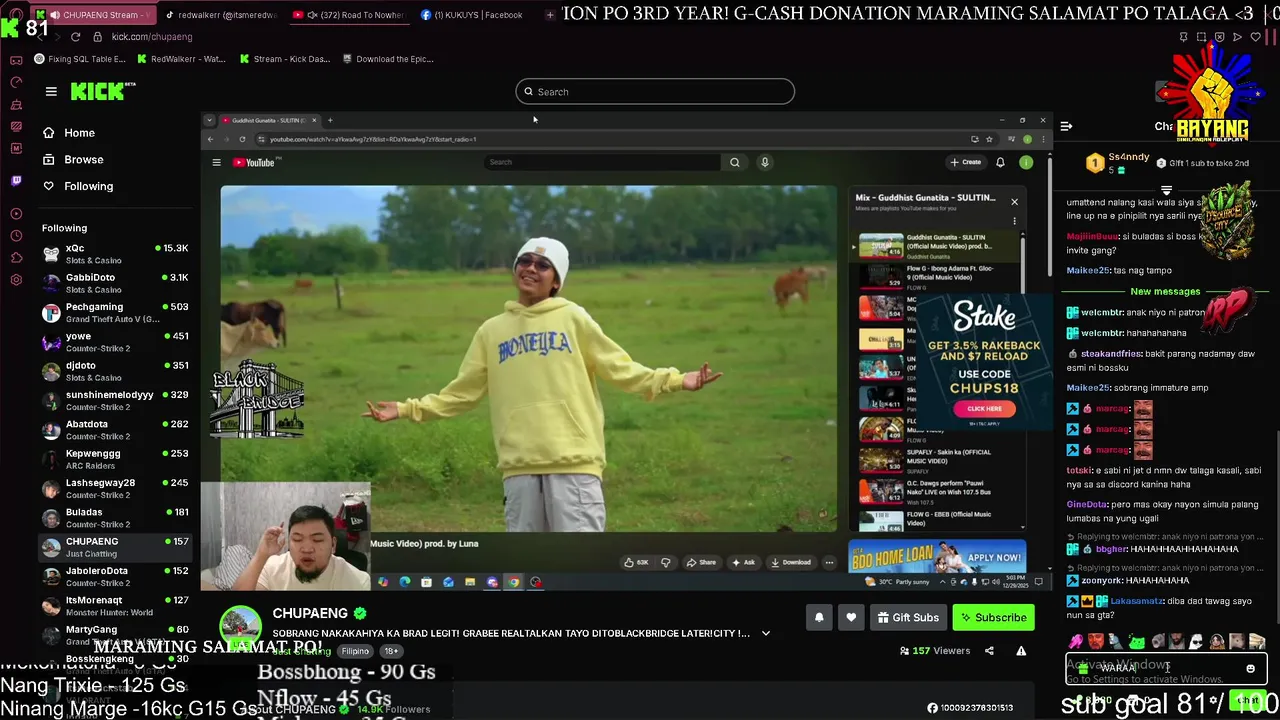Click the YouTube Share button
The image size is (1280, 720).
[x=701, y=562]
